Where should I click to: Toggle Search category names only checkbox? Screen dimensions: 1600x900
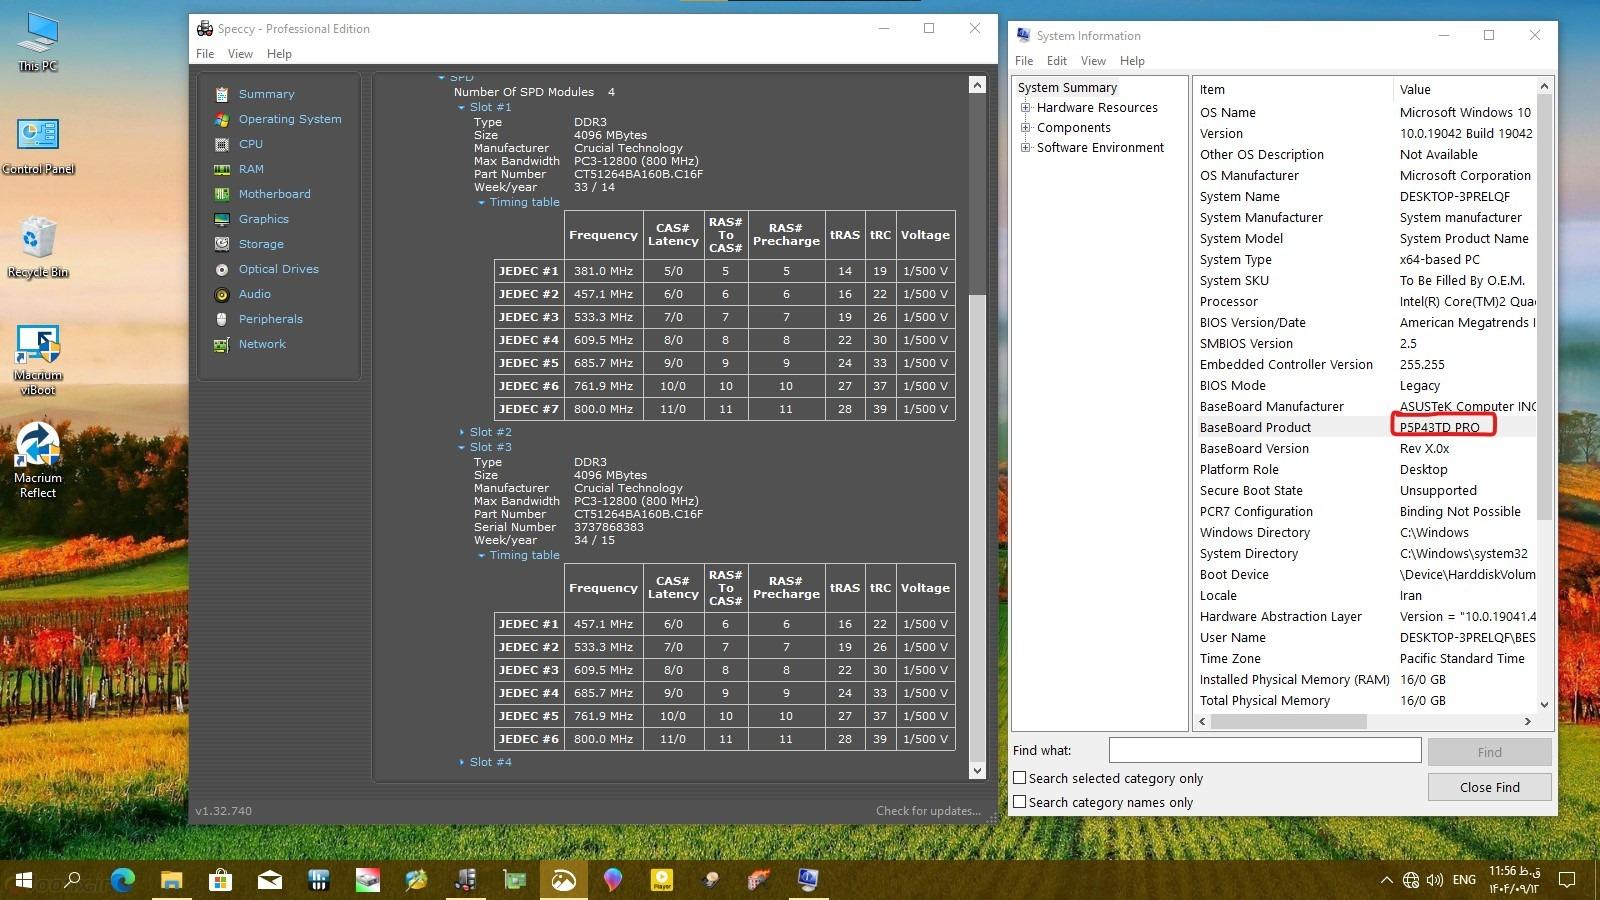point(1020,802)
